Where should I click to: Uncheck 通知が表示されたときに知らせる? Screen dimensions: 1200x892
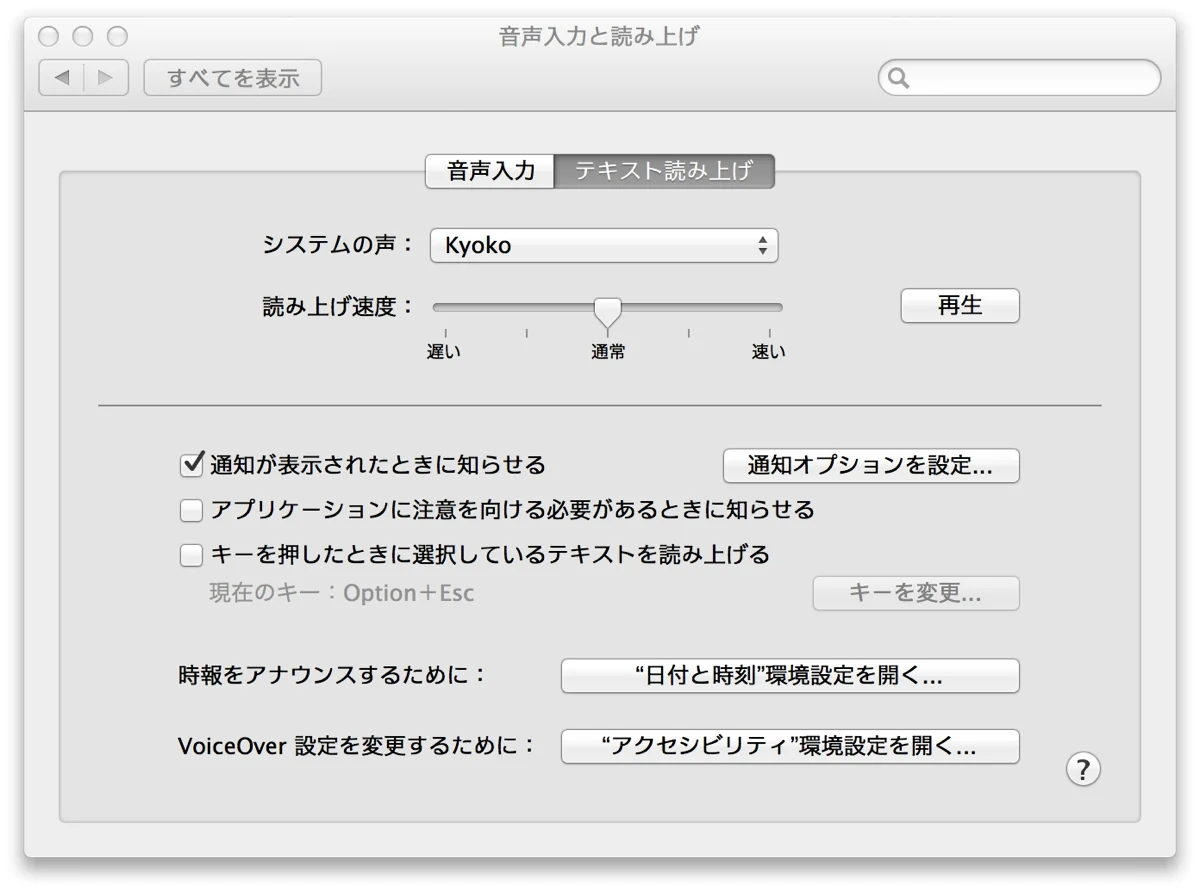192,465
